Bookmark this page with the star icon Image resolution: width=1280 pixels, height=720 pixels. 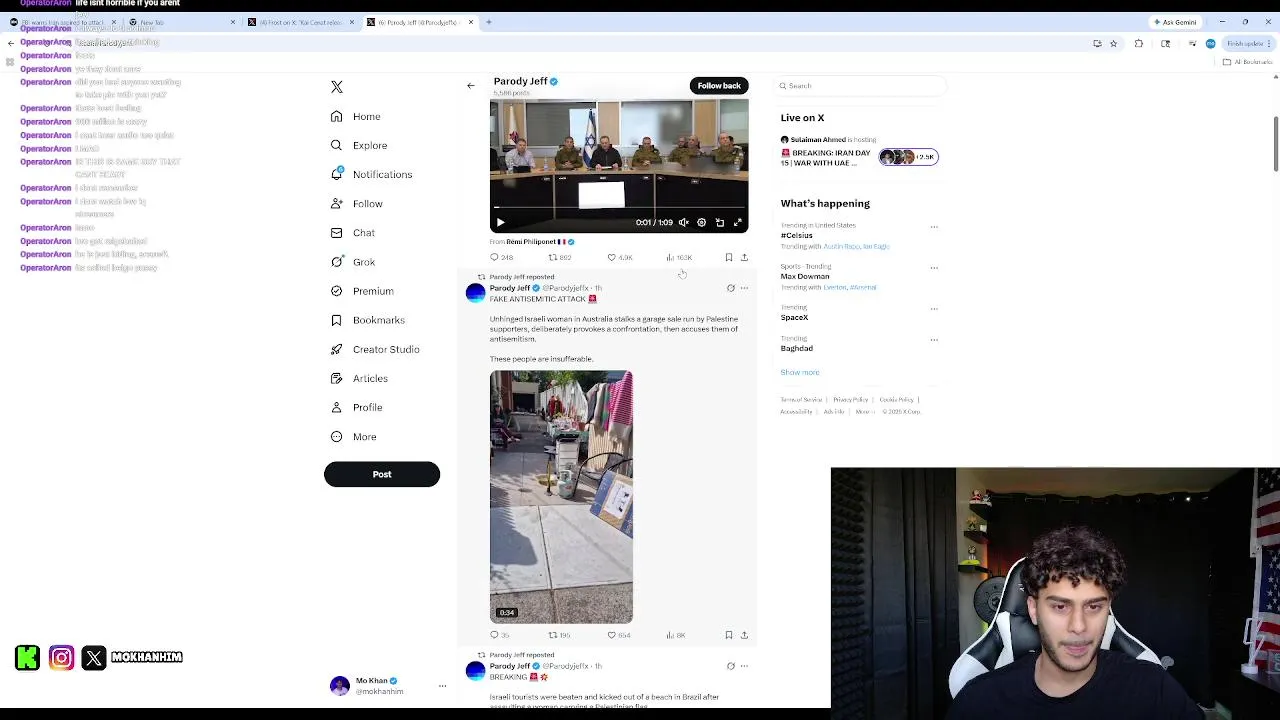pyautogui.click(x=1113, y=44)
